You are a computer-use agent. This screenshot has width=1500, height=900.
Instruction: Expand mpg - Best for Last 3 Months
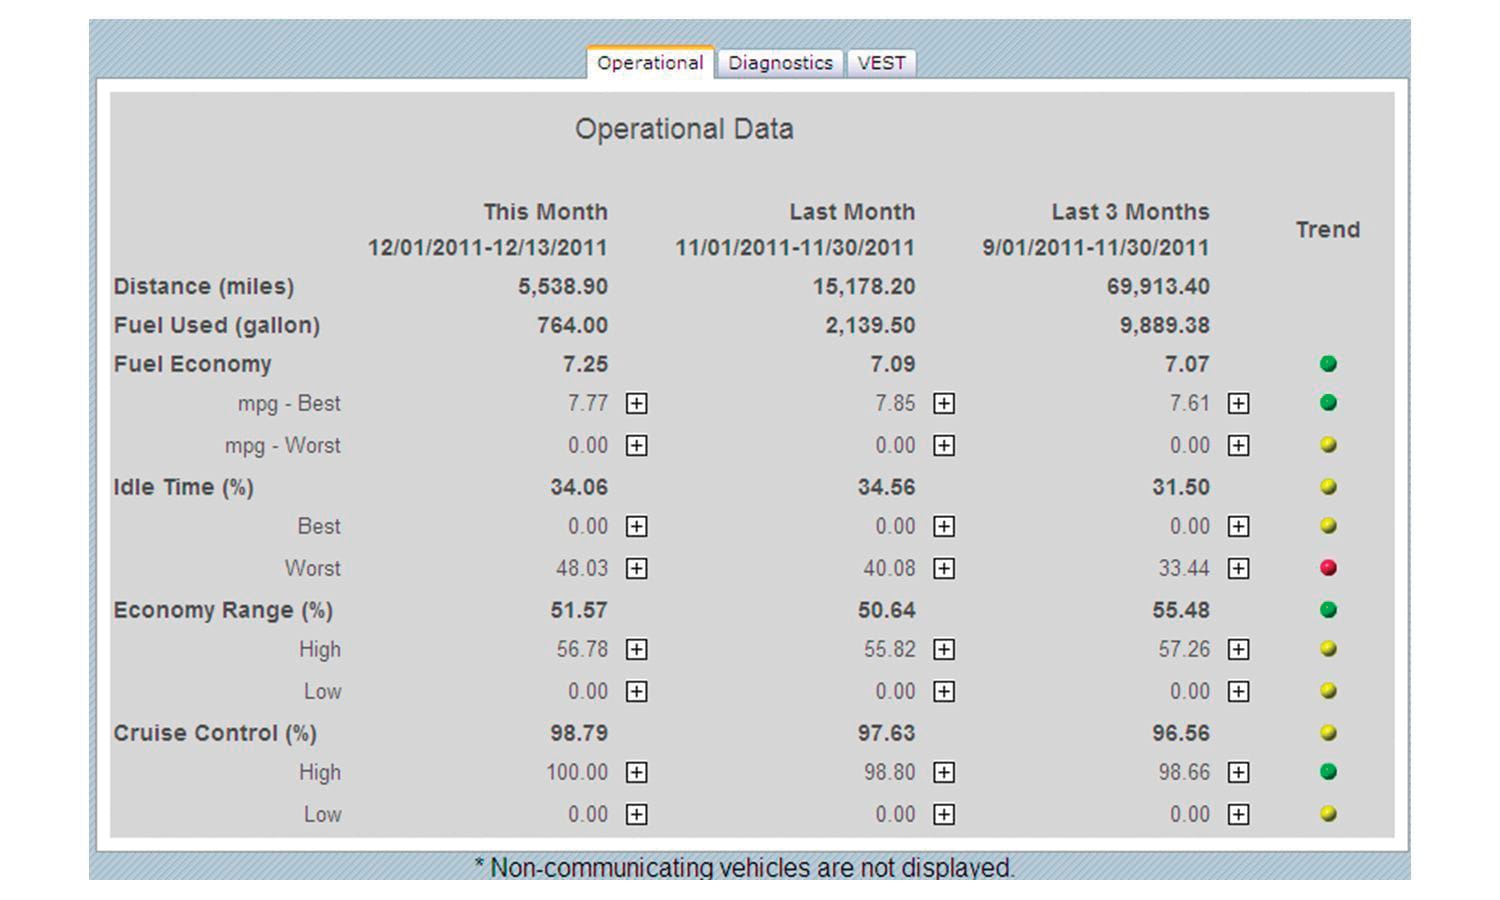pyautogui.click(x=1238, y=403)
